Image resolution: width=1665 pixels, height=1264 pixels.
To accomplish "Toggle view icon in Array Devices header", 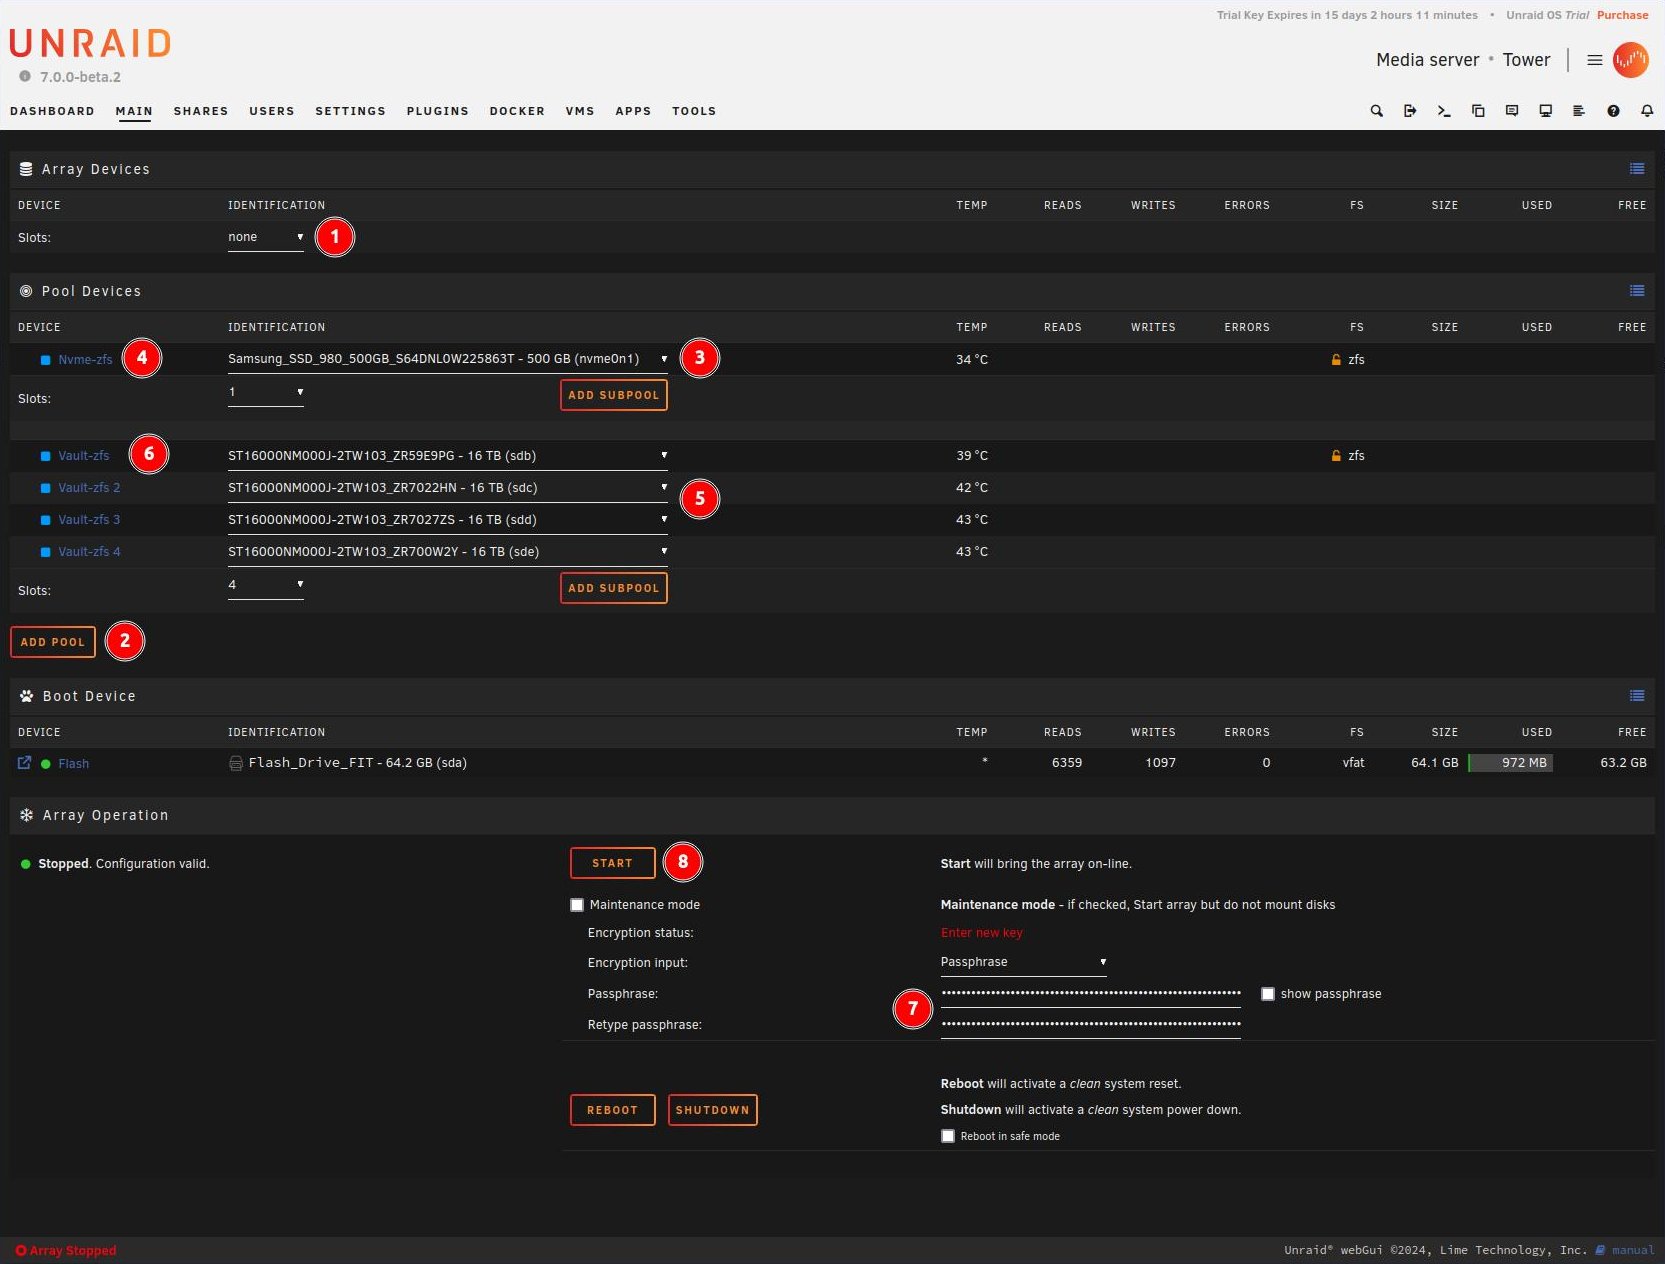I will tap(1637, 169).
